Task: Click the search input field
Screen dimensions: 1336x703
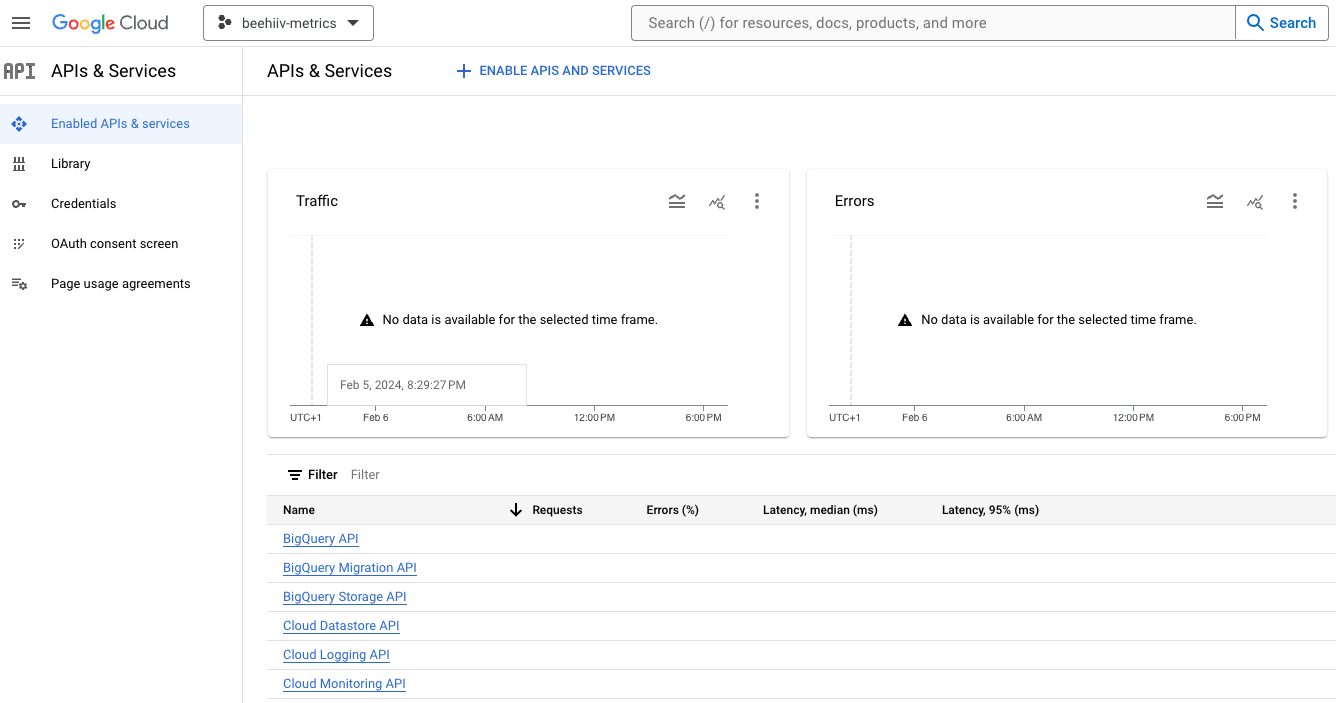Action: pyautogui.click(x=933, y=23)
